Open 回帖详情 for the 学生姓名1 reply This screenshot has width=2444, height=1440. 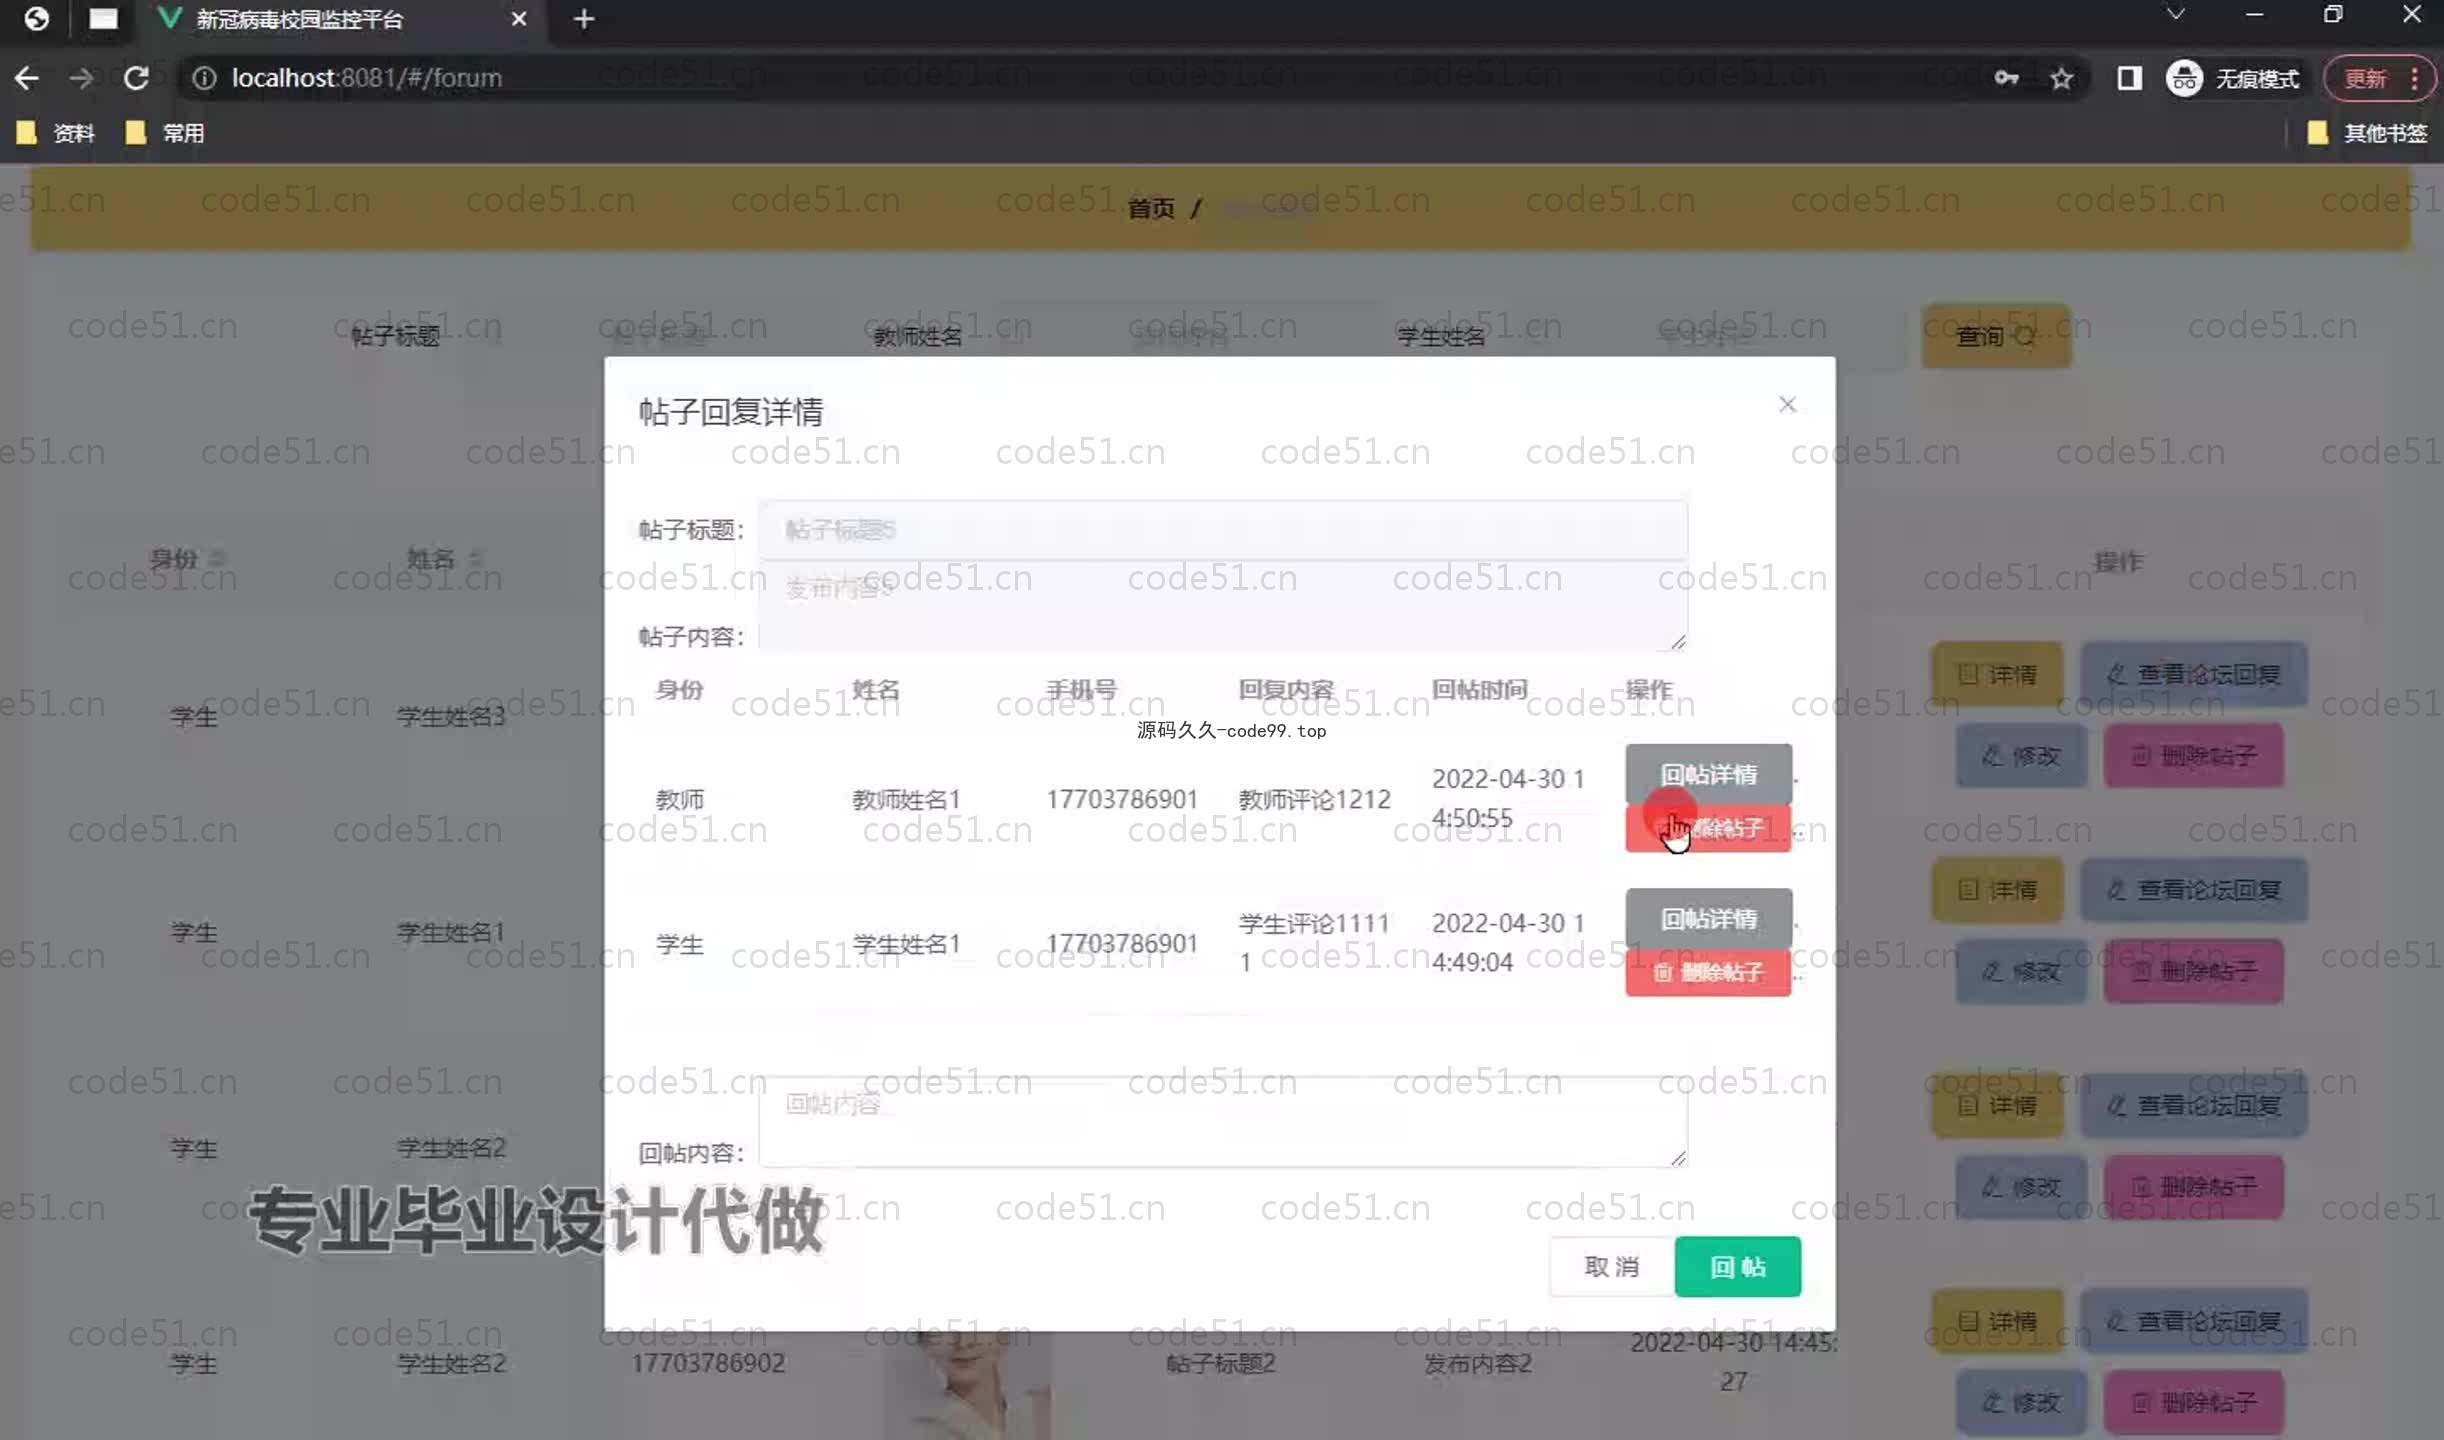[1708, 919]
